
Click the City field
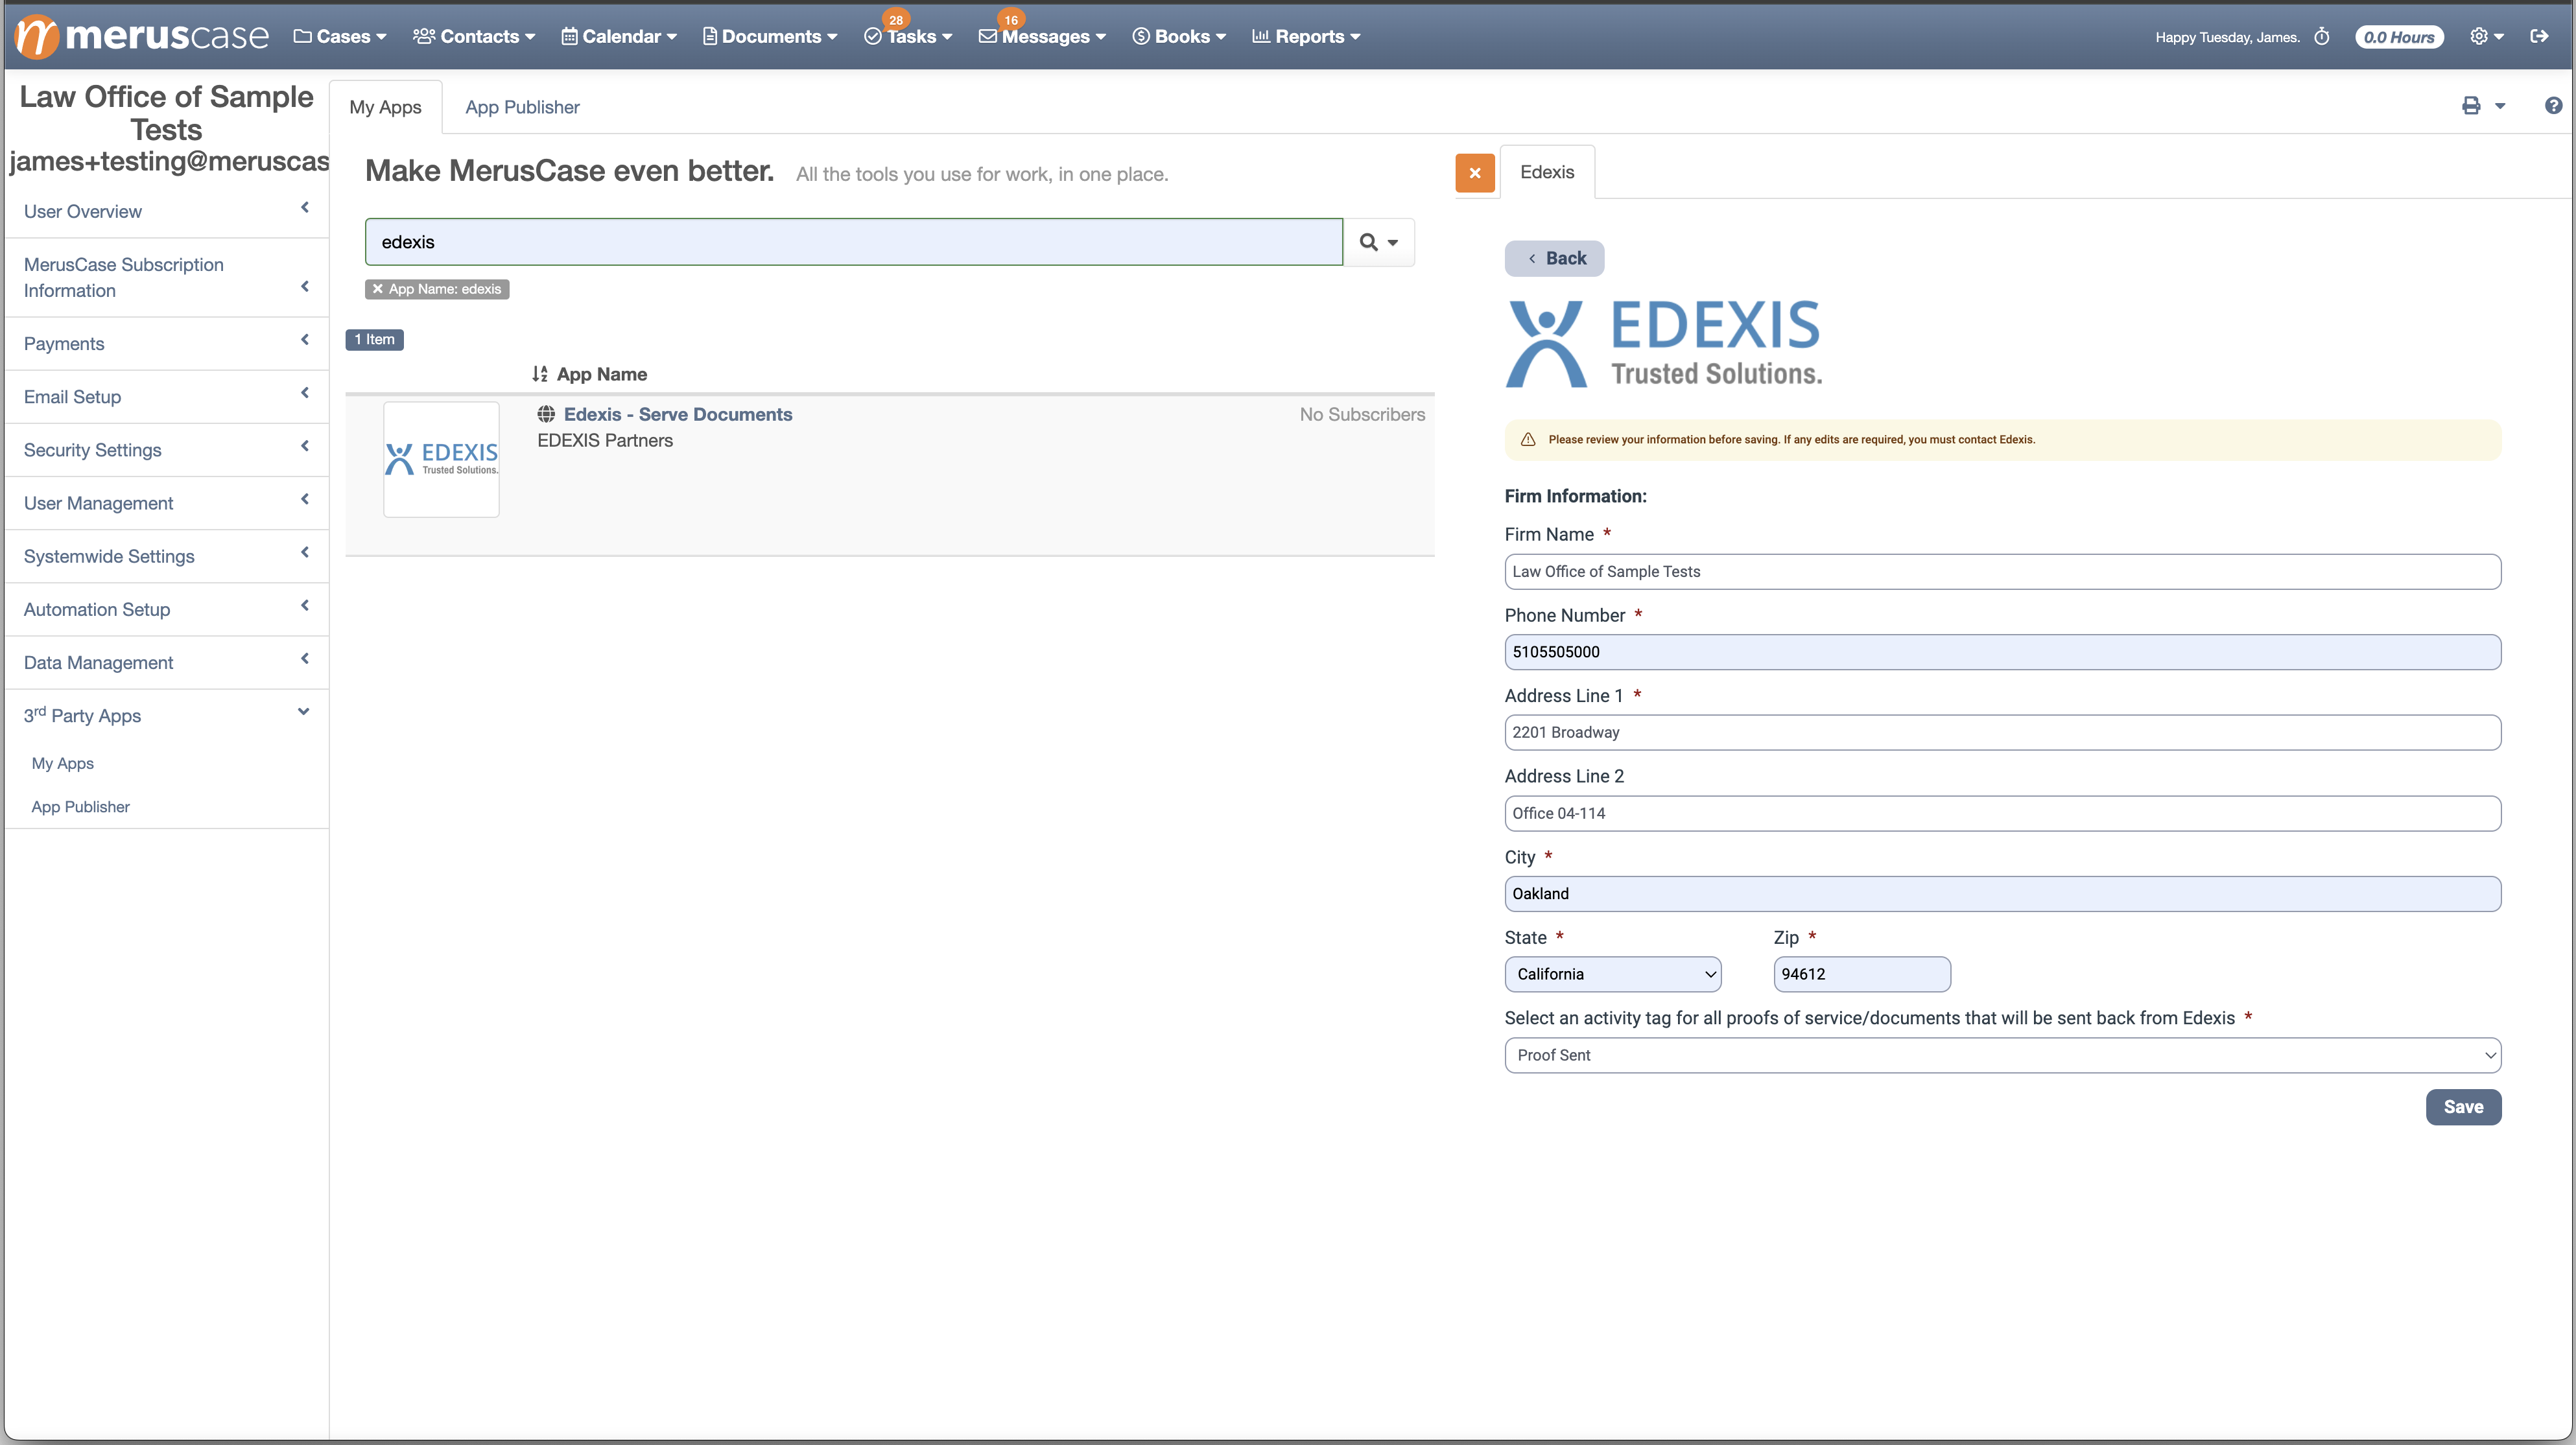coord(2002,894)
